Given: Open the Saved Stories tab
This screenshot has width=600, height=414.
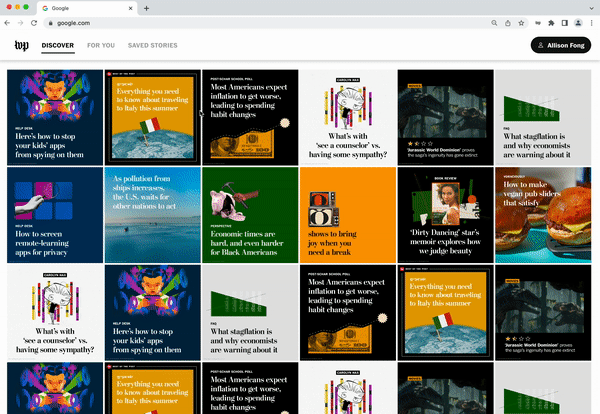Looking at the screenshot, I should pos(153,46).
